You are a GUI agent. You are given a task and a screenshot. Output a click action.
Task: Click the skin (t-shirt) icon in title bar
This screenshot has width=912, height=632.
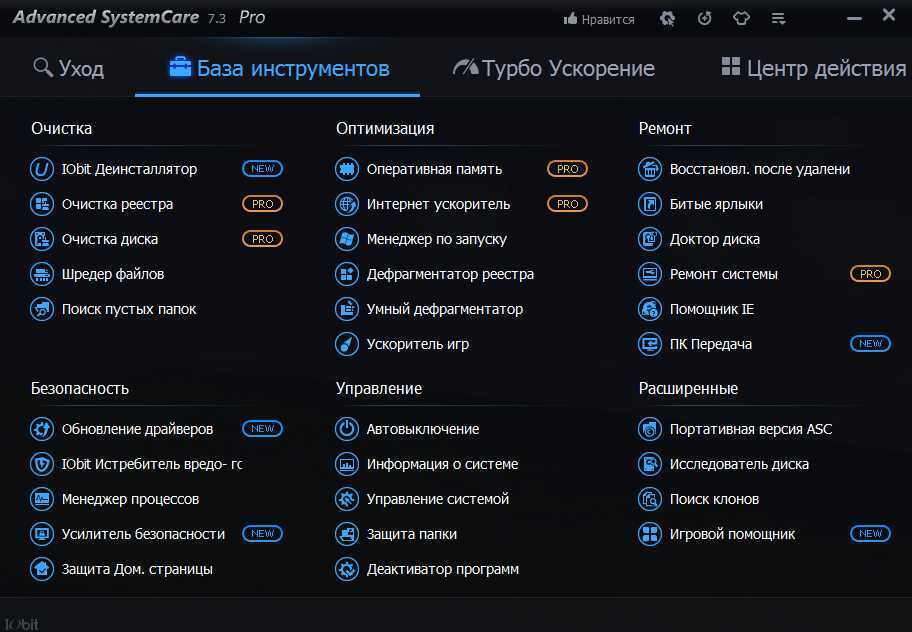tap(741, 19)
